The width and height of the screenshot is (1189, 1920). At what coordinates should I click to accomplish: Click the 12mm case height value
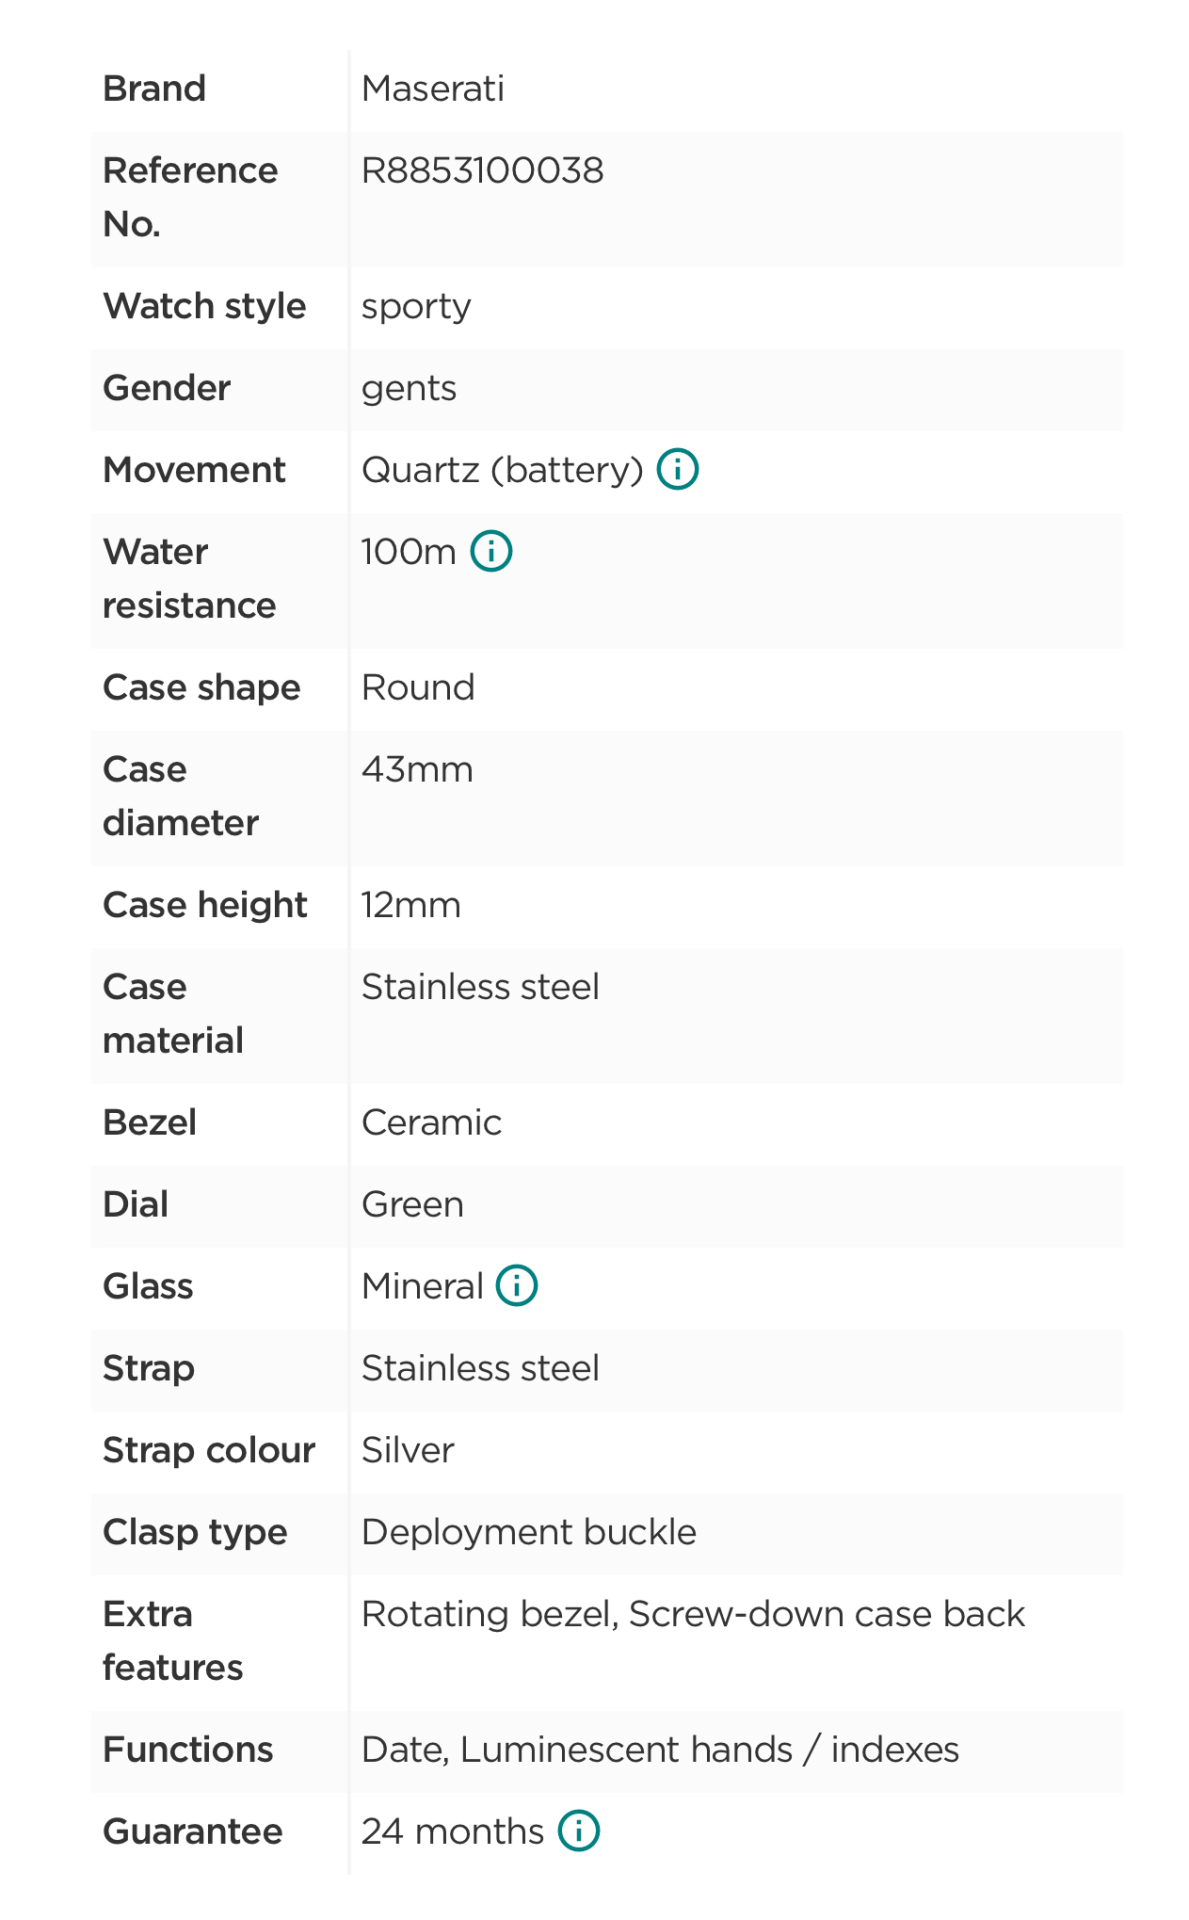[410, 906]
